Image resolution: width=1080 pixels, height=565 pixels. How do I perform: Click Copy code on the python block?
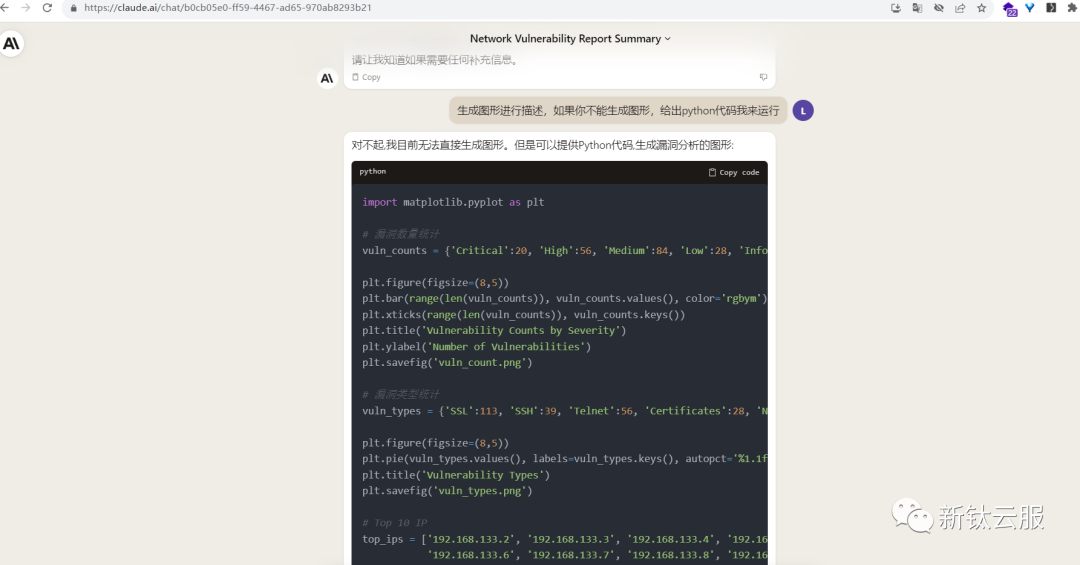click(x=734, y=172)
